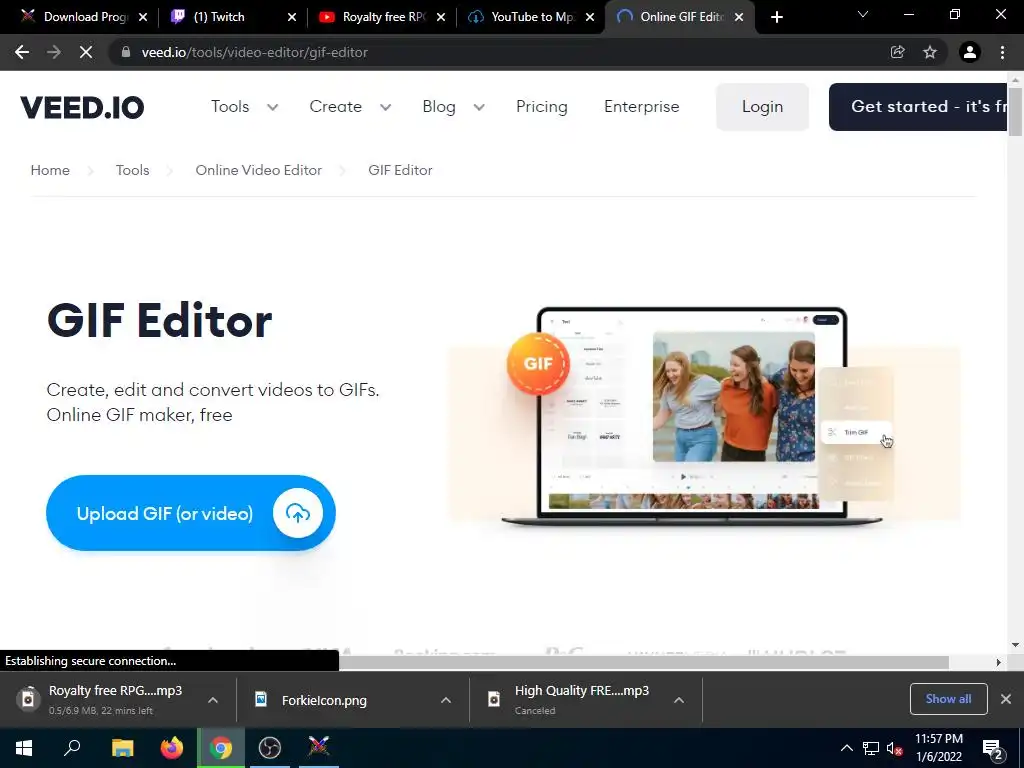Screen dimensions: 1024x768
Task: Open the tab search dropdown arrow
Action: pyautogui.click(x=863, y=14)
